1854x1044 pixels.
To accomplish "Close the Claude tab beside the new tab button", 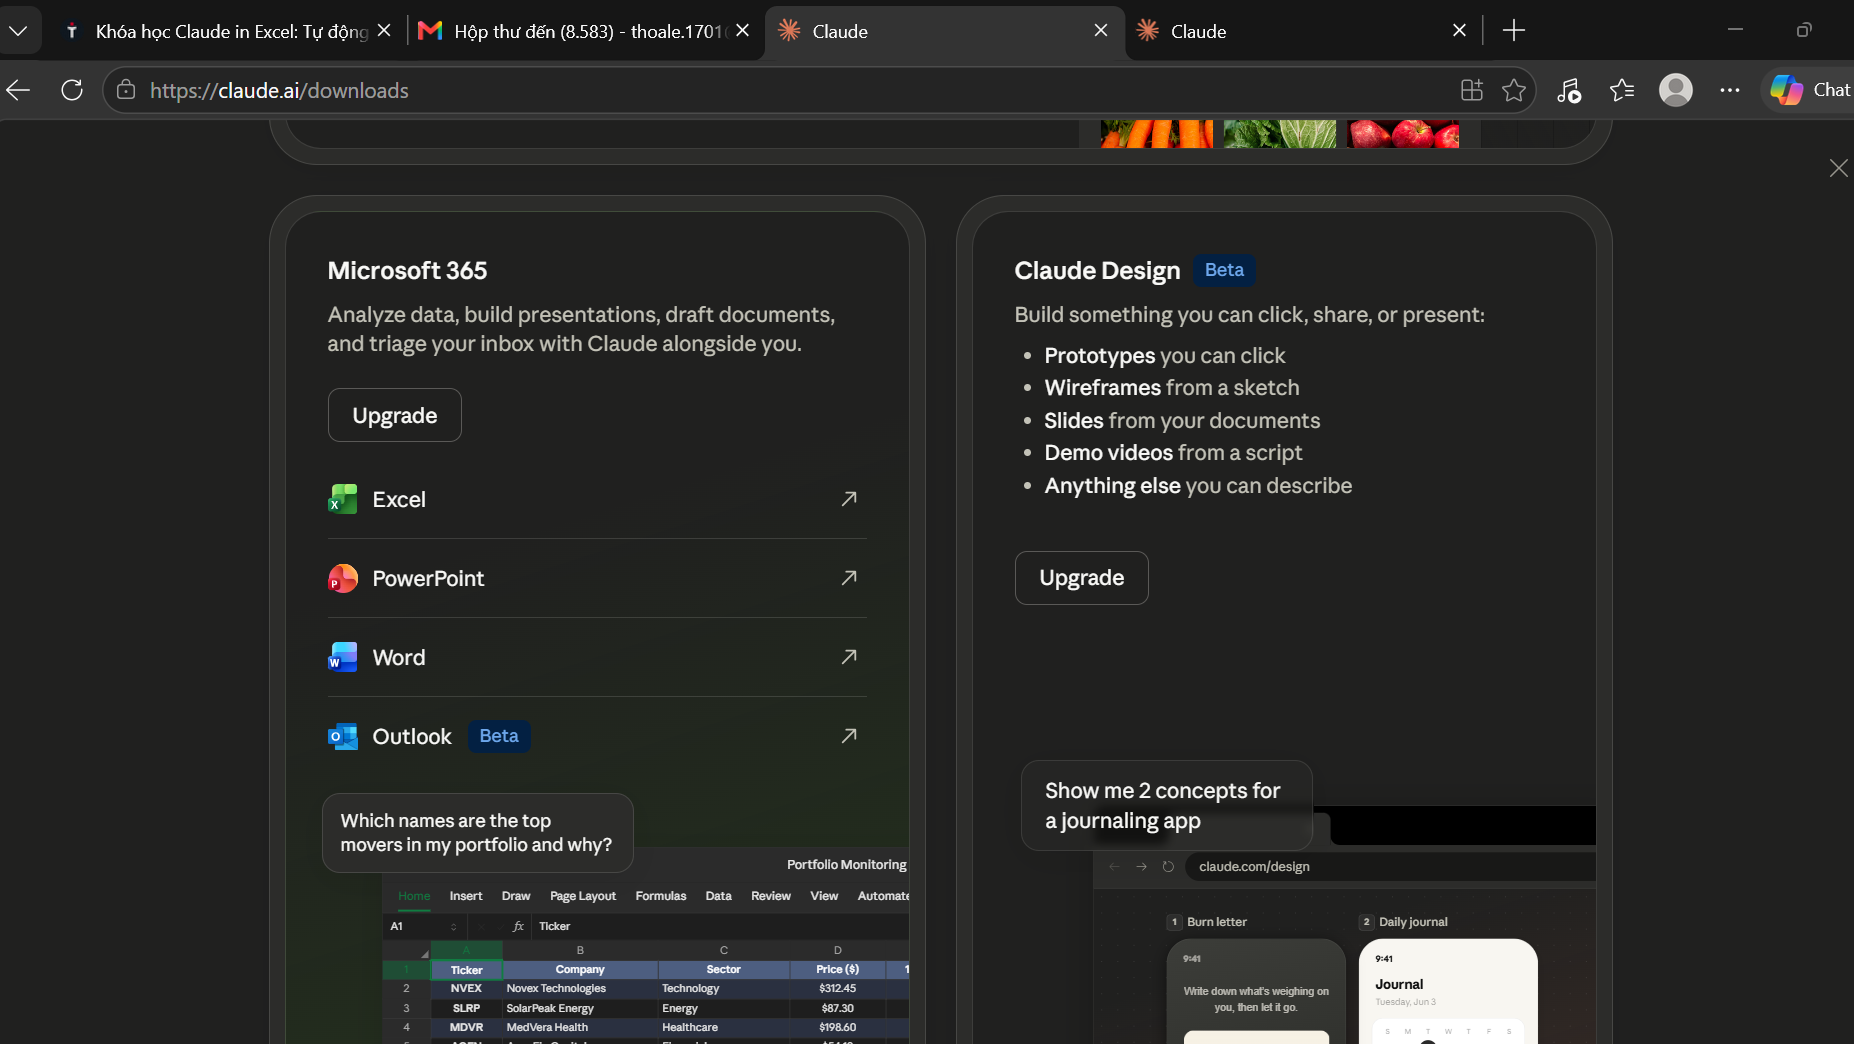I will tap(1459, 31).
